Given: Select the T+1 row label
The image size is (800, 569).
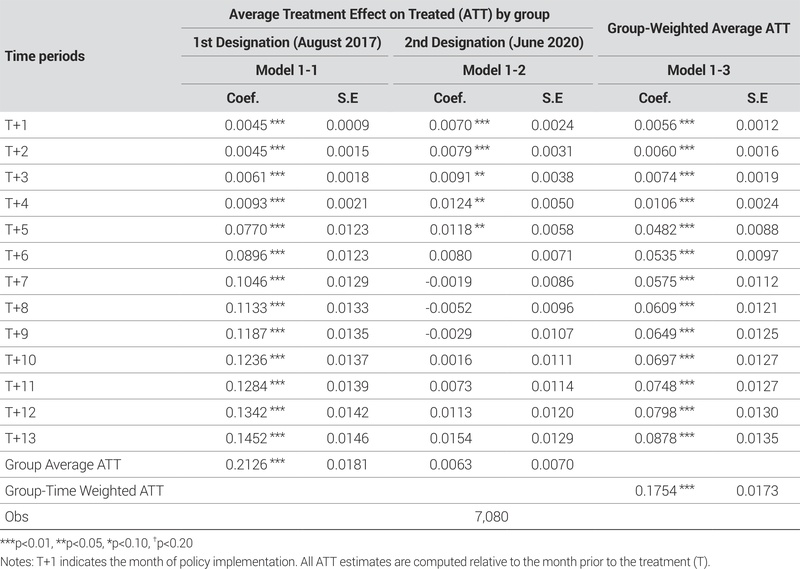Looking at the screenshot, I should pos(19,125).
